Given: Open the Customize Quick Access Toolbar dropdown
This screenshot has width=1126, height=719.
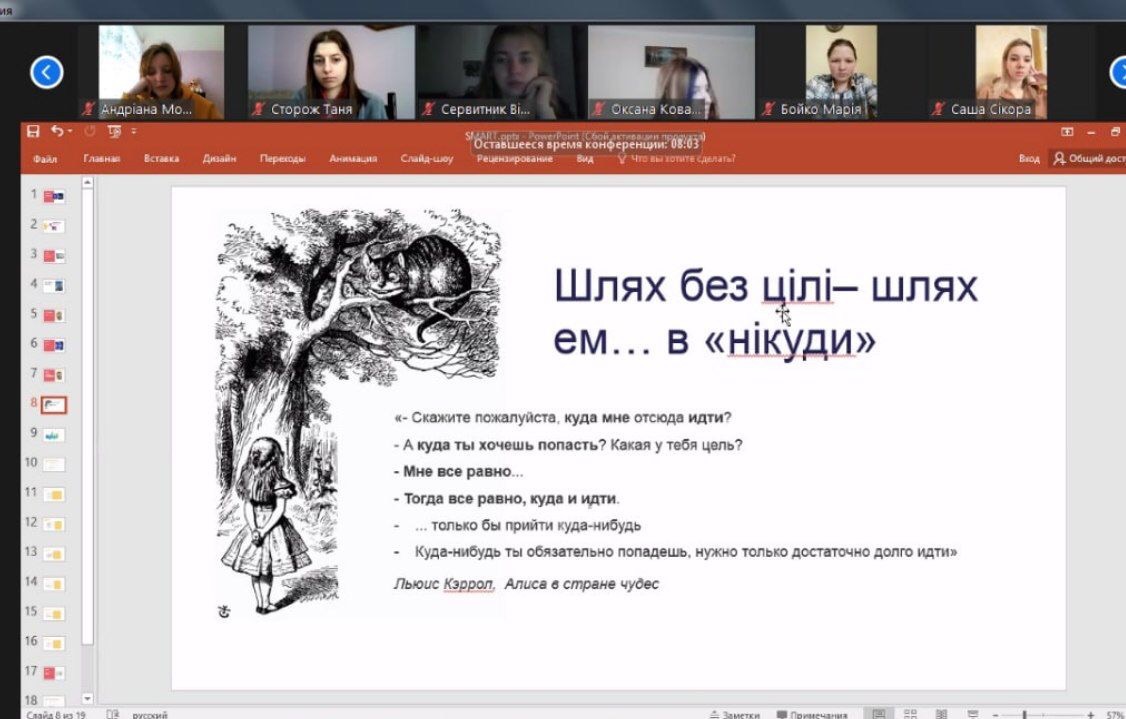Looking at the screenshot, I should [134, 131].
